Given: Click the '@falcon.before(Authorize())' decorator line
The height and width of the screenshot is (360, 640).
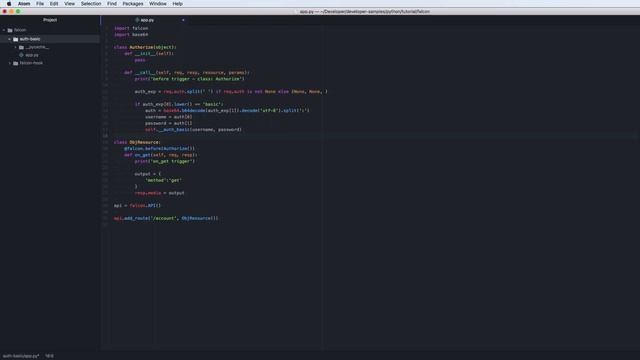Looking at the screenshot, I should 160,149.
